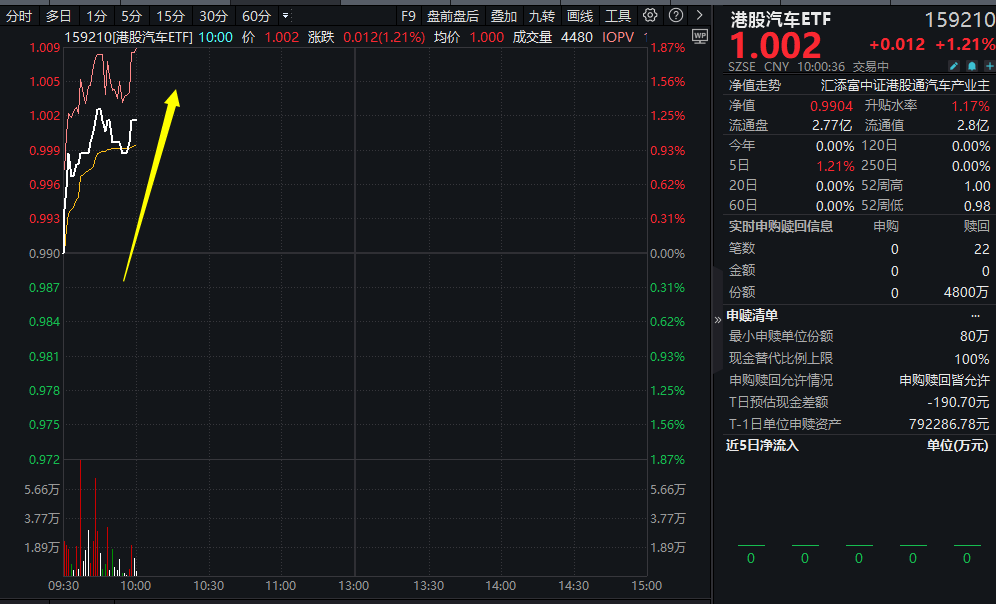Open the settings gear icon on the toolbar
The width and height of the screenshot is (996, 604).
pyautogui.click(x=650, y=16)
